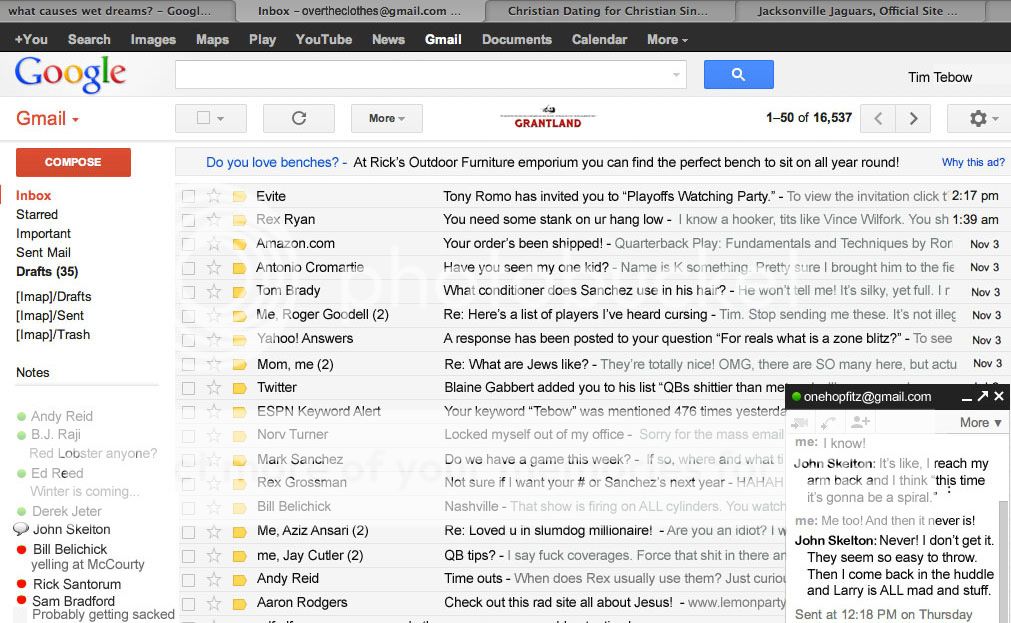
Task: Open the ESPN Keyword Alert email
Action: pos(480,411)
